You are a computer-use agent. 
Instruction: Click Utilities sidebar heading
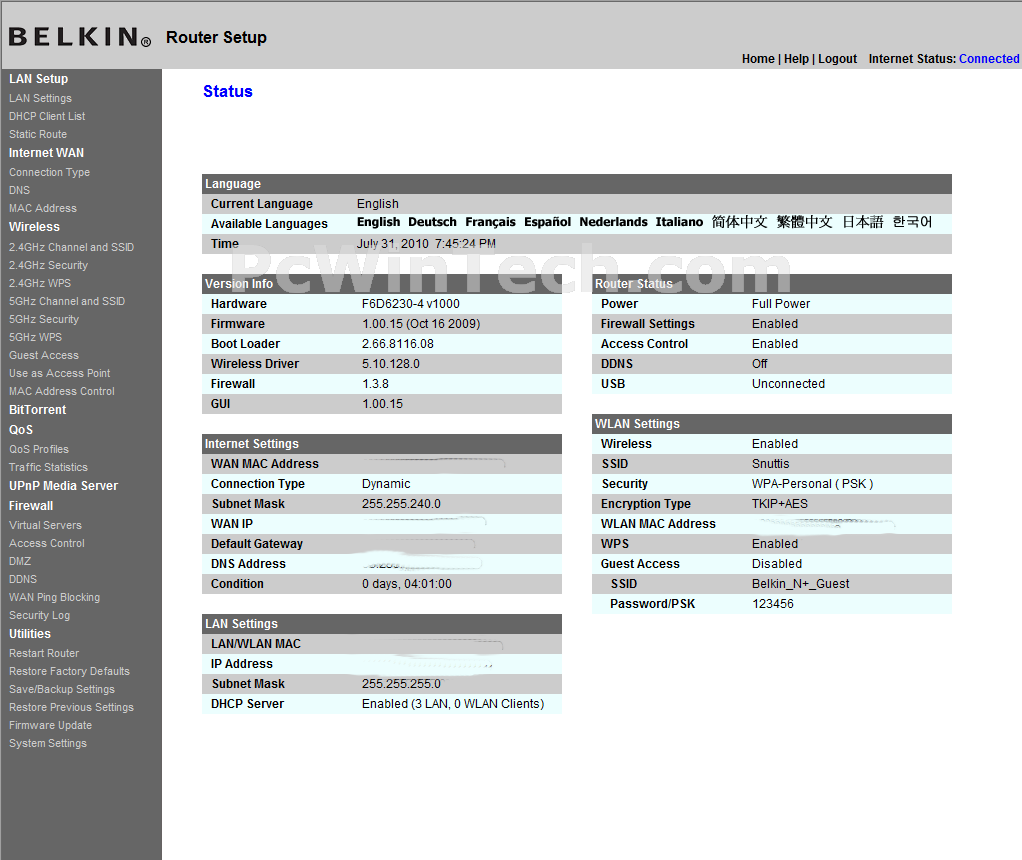click(x=29, y=634)
